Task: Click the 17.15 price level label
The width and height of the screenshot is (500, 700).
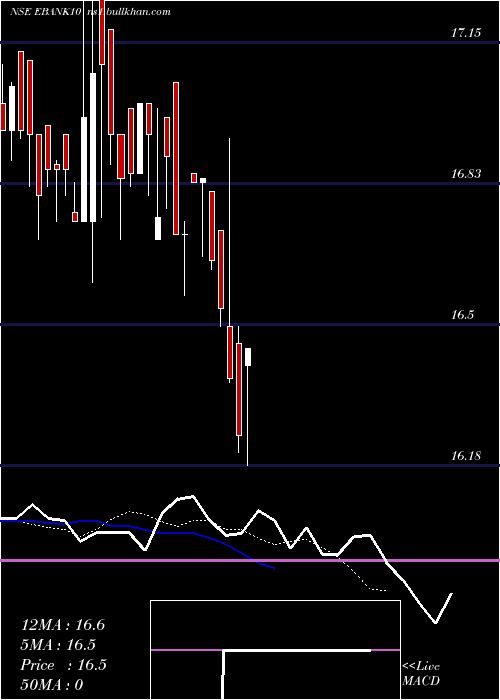Action: (466, 33)
